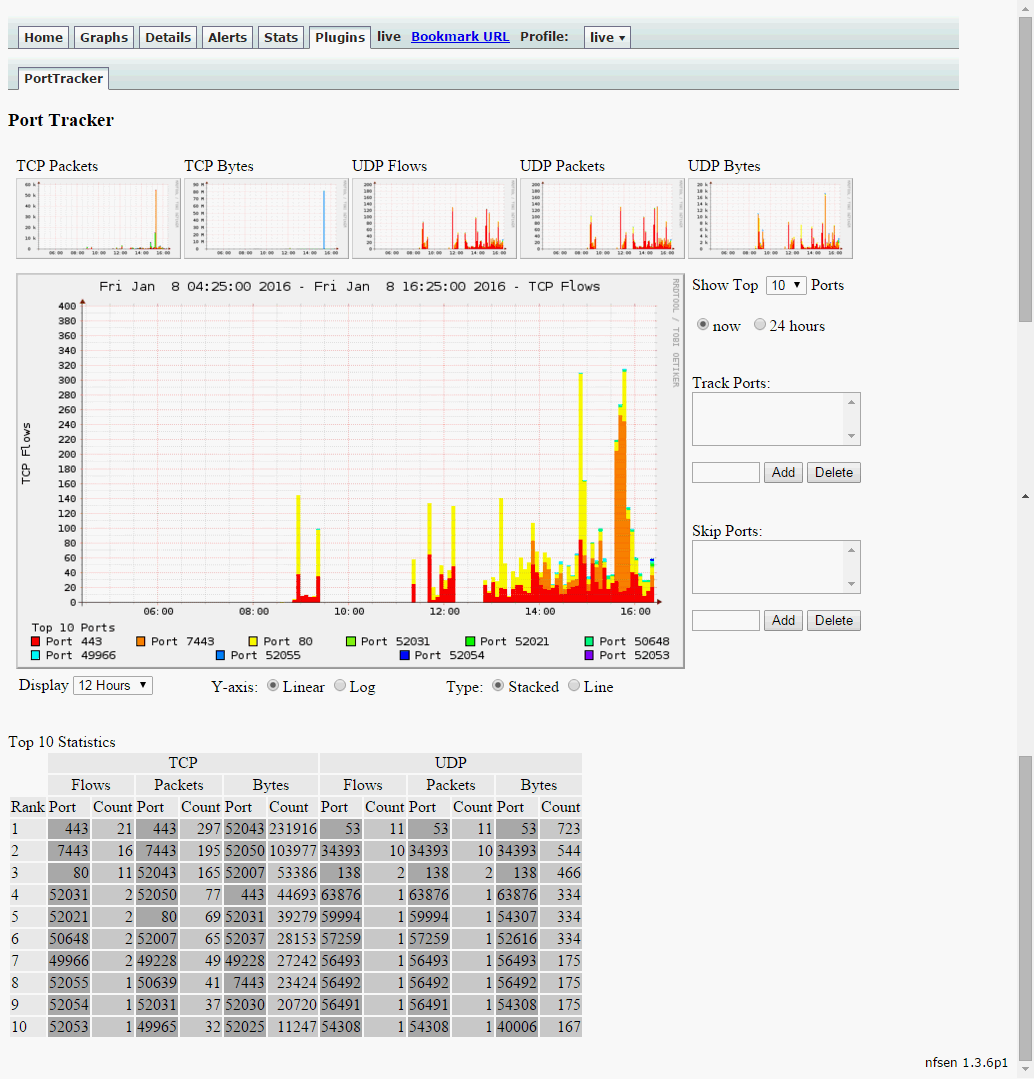Click the Bookmark URL link
Screen dimensions: 1034x1079
tap(460, 37)
